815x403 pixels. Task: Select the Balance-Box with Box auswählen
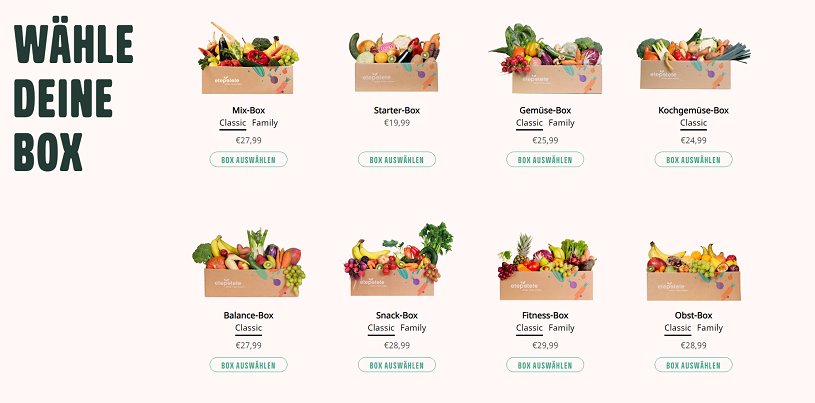[248, 365]
